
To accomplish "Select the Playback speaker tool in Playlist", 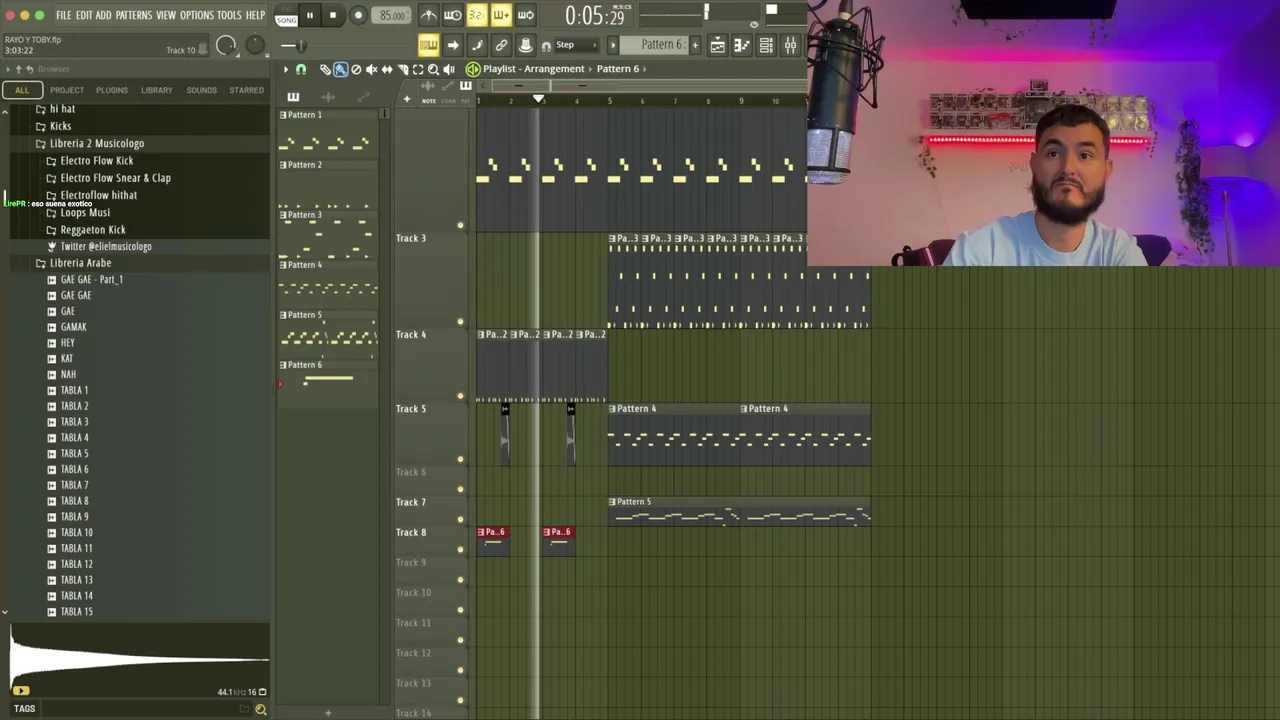I will pos(449,69).
